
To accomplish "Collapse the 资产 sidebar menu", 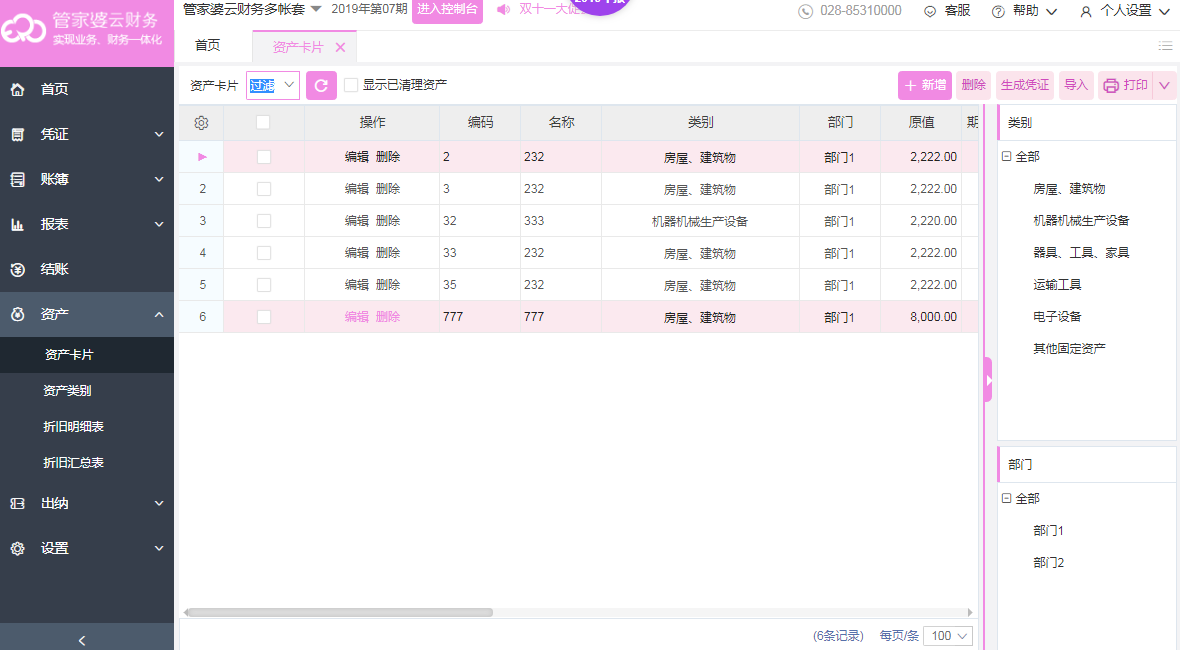I will click(x=159, y=314).
